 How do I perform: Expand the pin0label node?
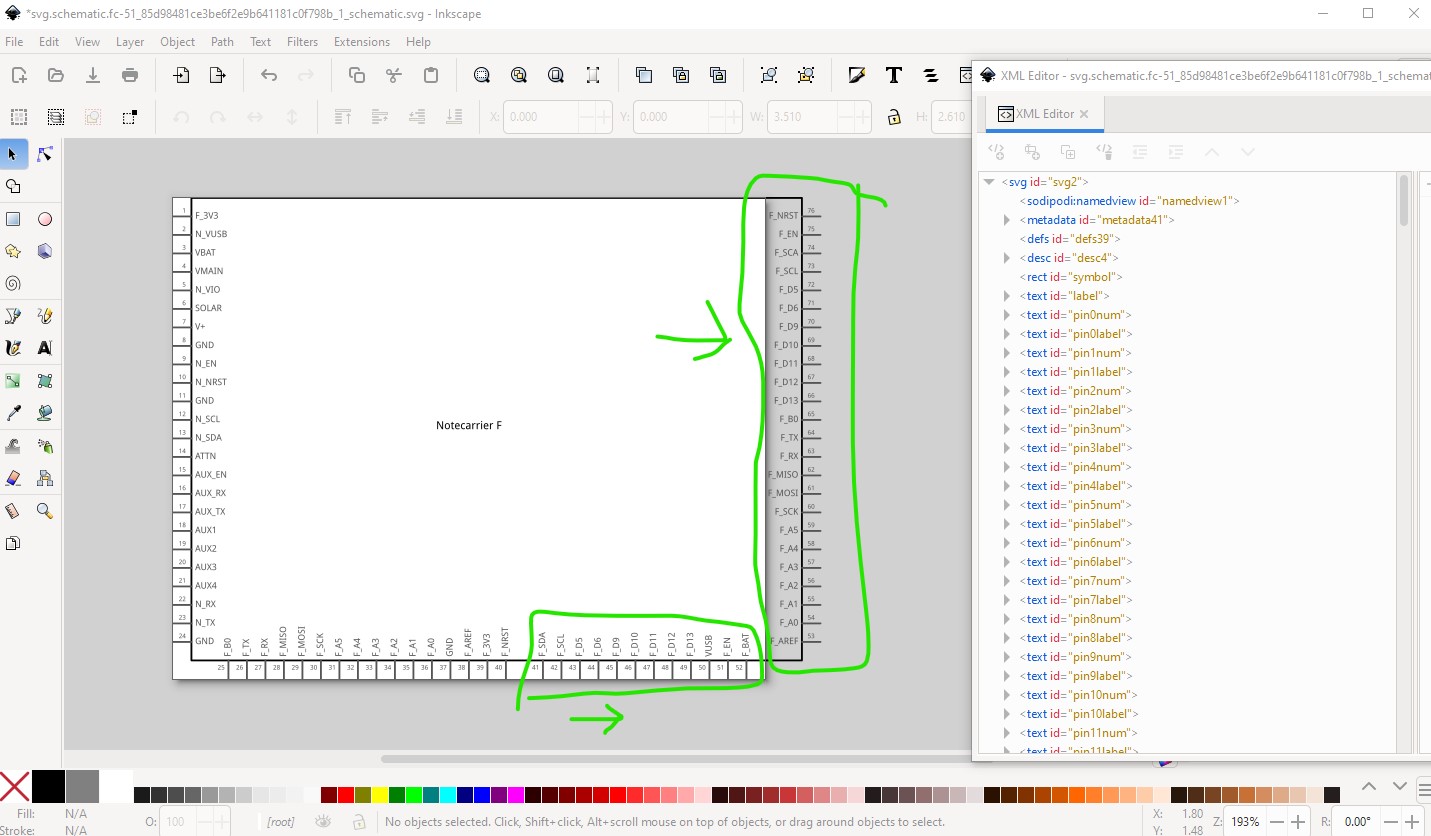point(1007,334)
